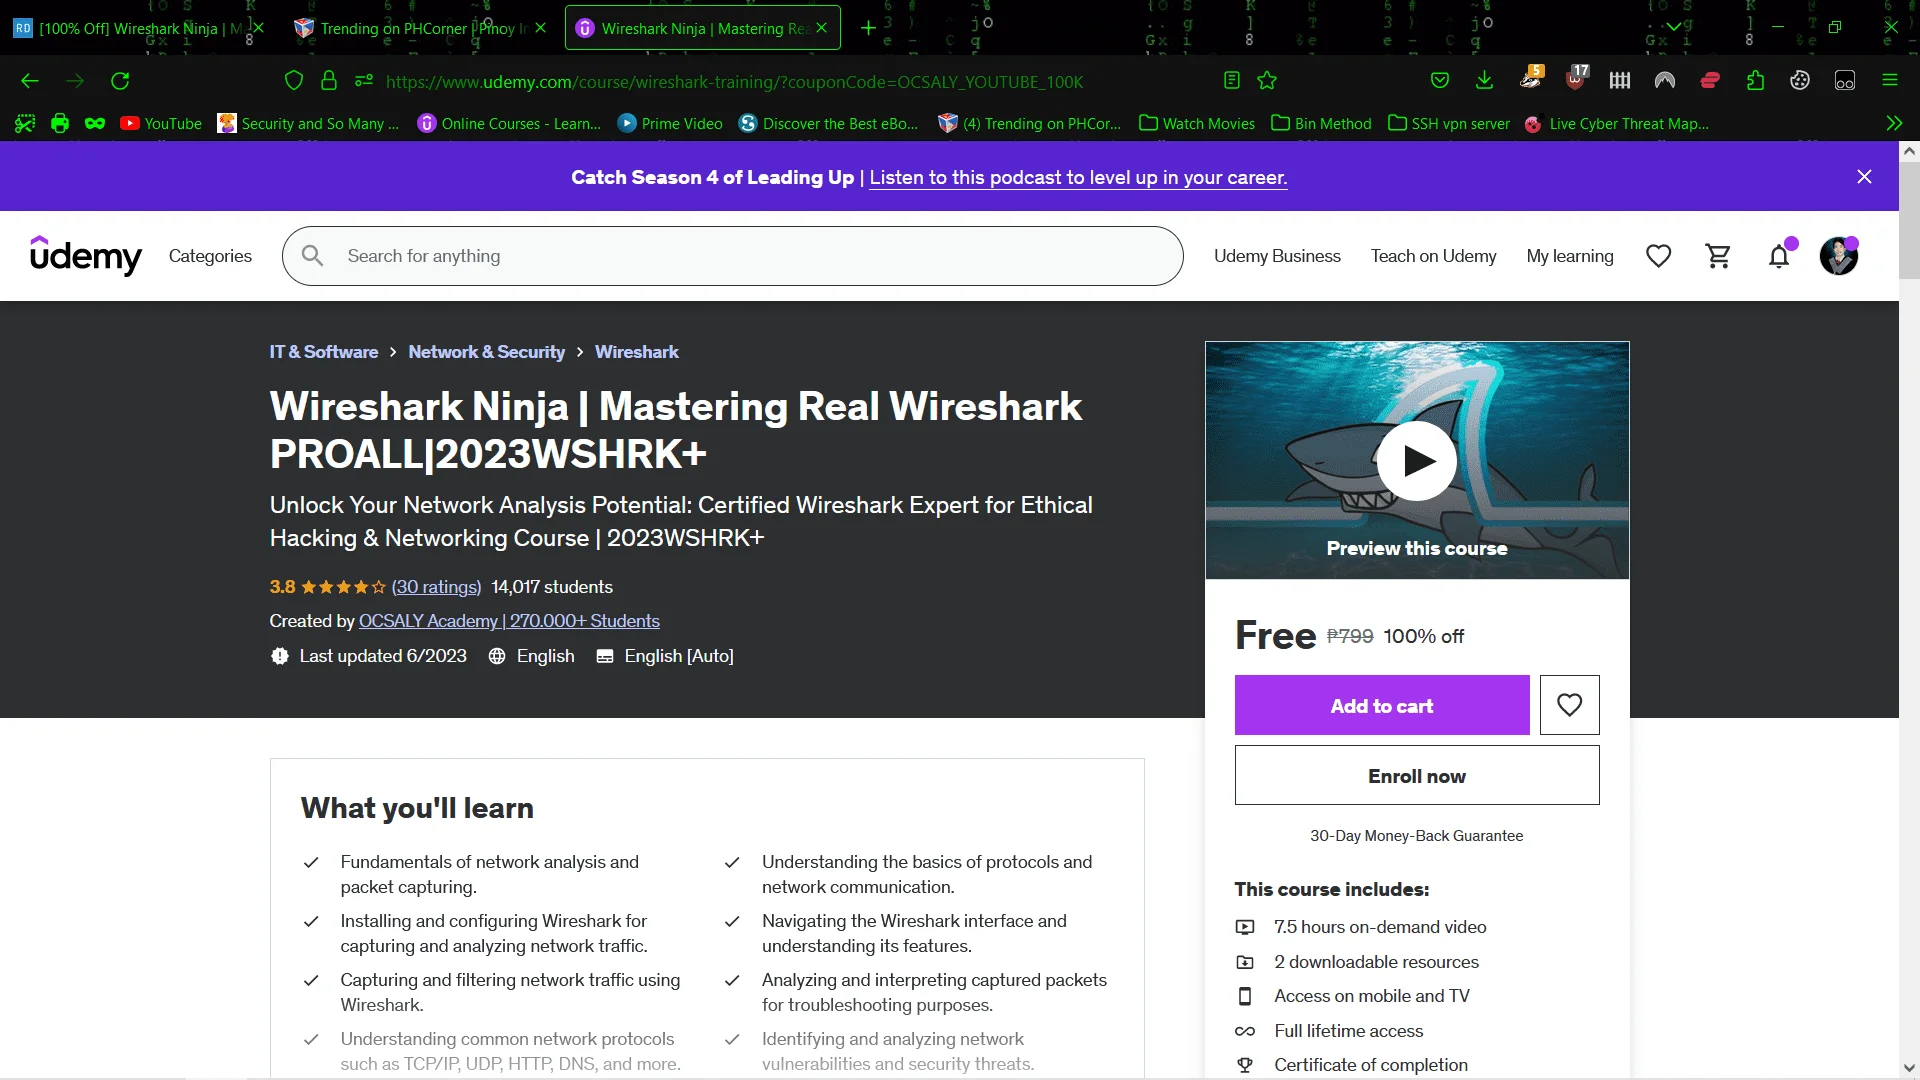Click the extension icon with 5 badge
The width and height of the screenshot is (1920, 1080).
(x=1531, y=79)
